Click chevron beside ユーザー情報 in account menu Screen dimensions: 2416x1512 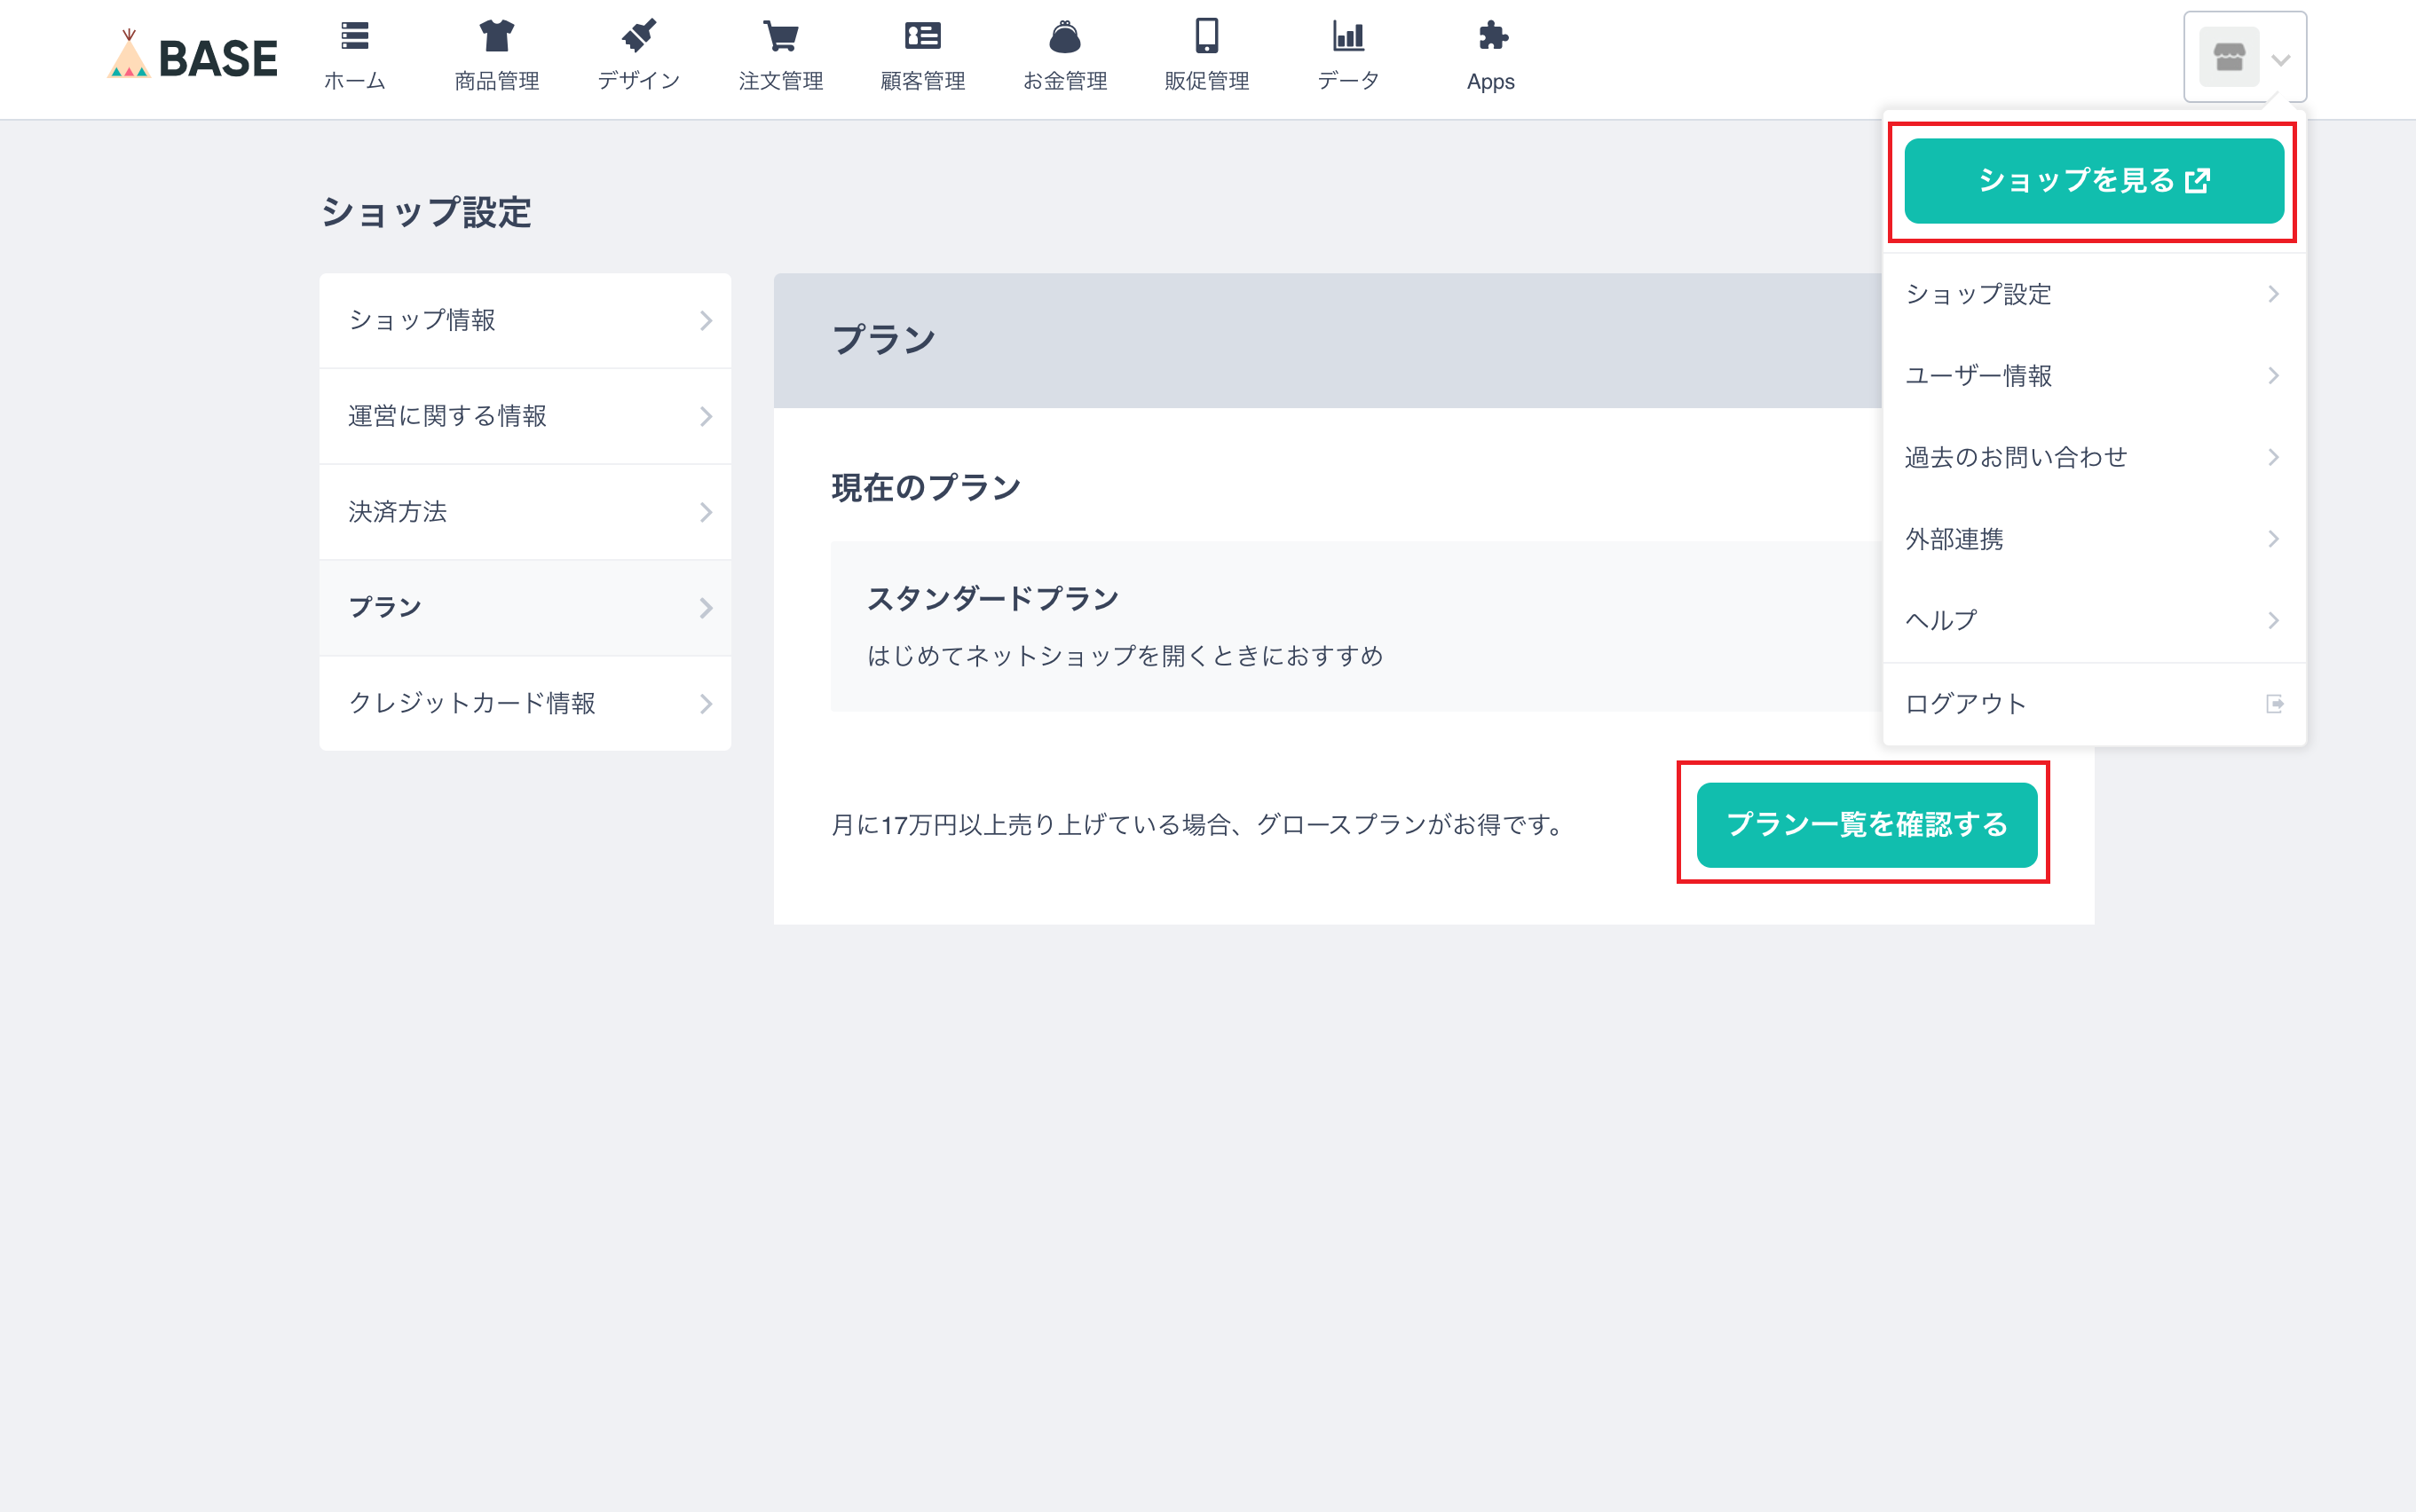click(x=2273, y=376)
